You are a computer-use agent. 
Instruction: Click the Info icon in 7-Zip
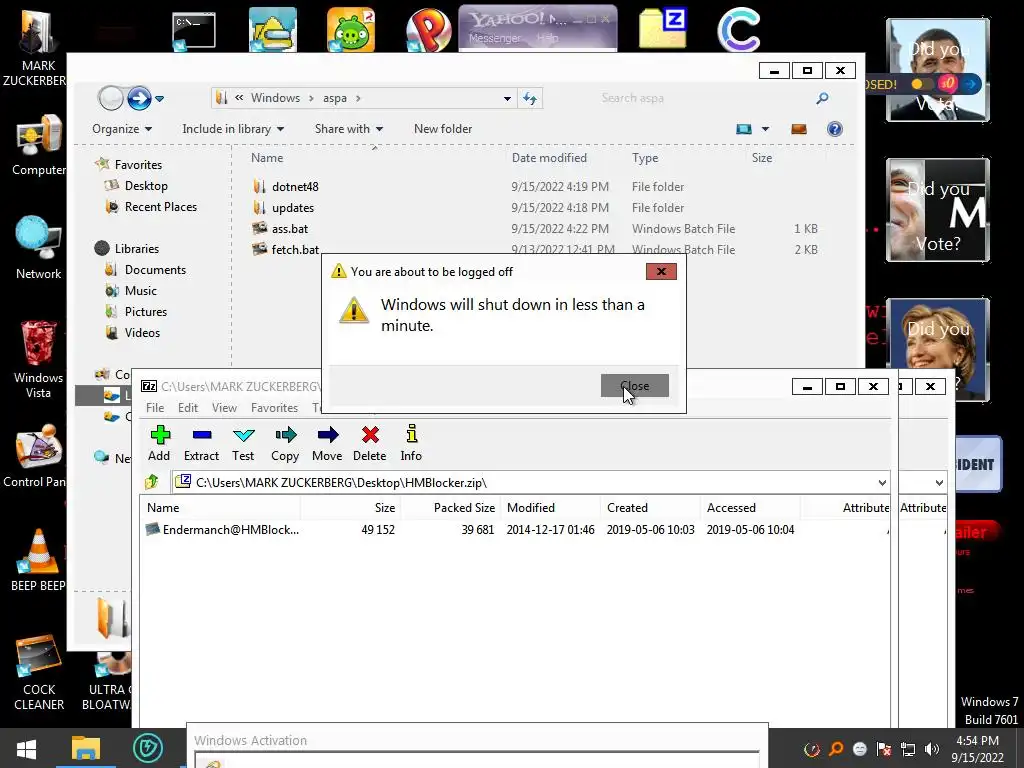click(x=411, y=434)
